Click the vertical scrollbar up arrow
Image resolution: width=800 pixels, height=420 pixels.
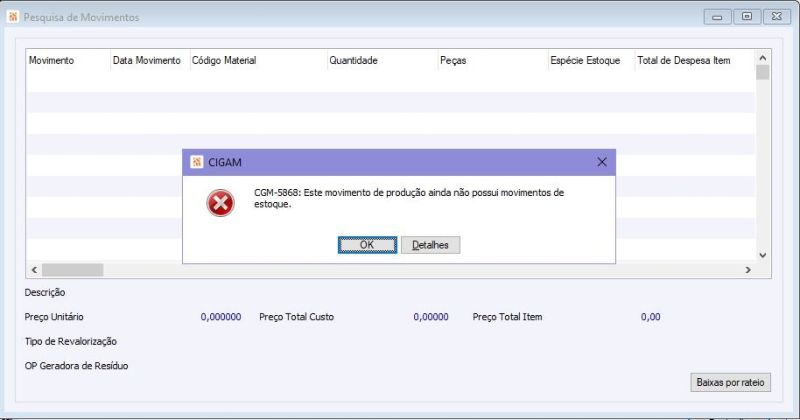pyautogui.click(x=763, y=58)
